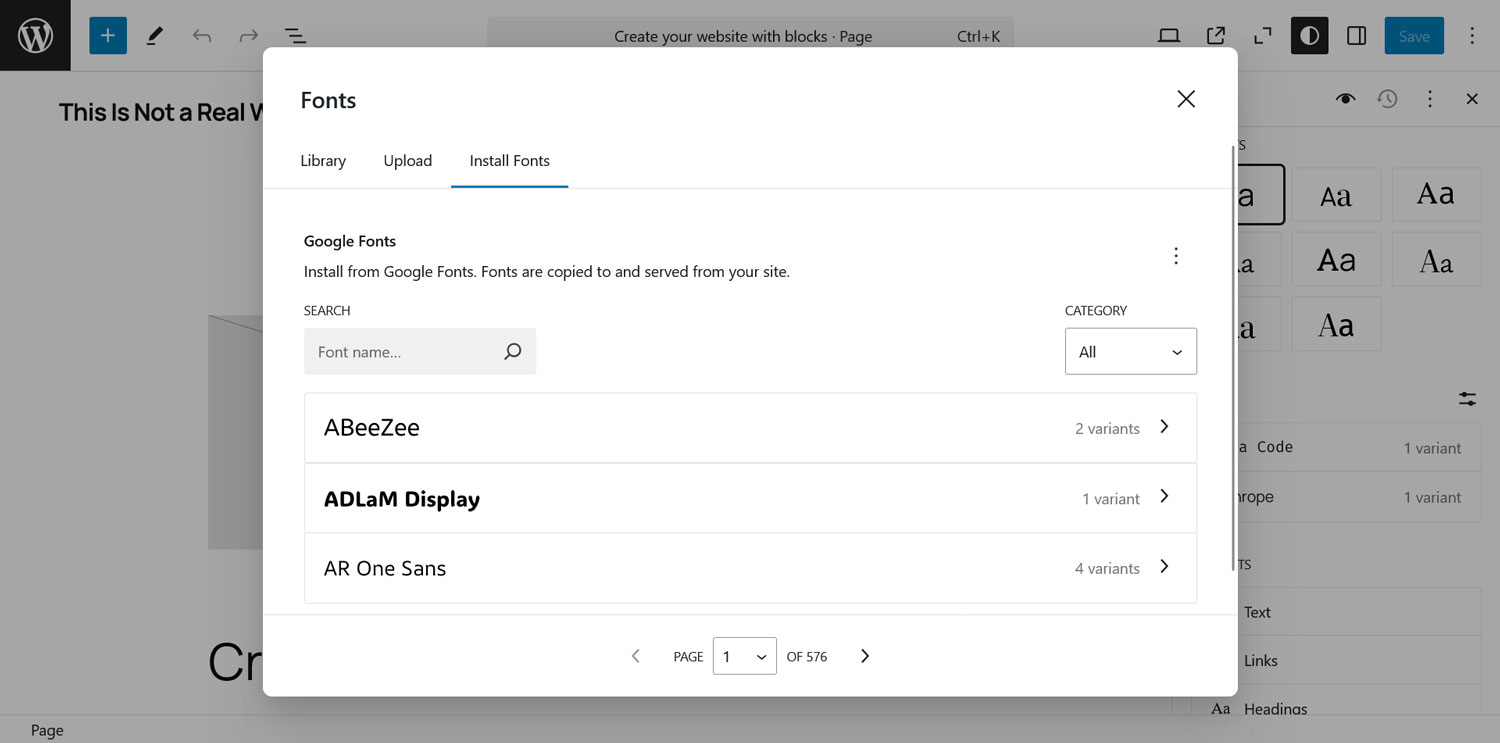Choose the third row Aa typography preset
1500x743 pixels.
pos(1336,324)
